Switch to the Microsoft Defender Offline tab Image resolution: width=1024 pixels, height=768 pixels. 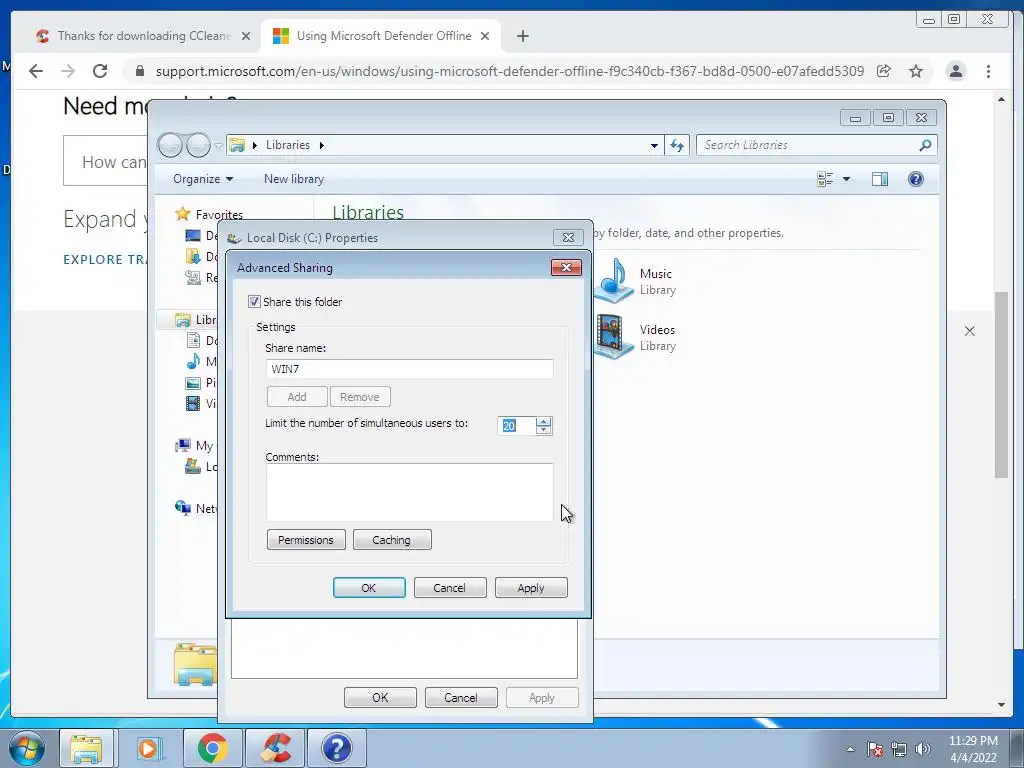(374, 36)
